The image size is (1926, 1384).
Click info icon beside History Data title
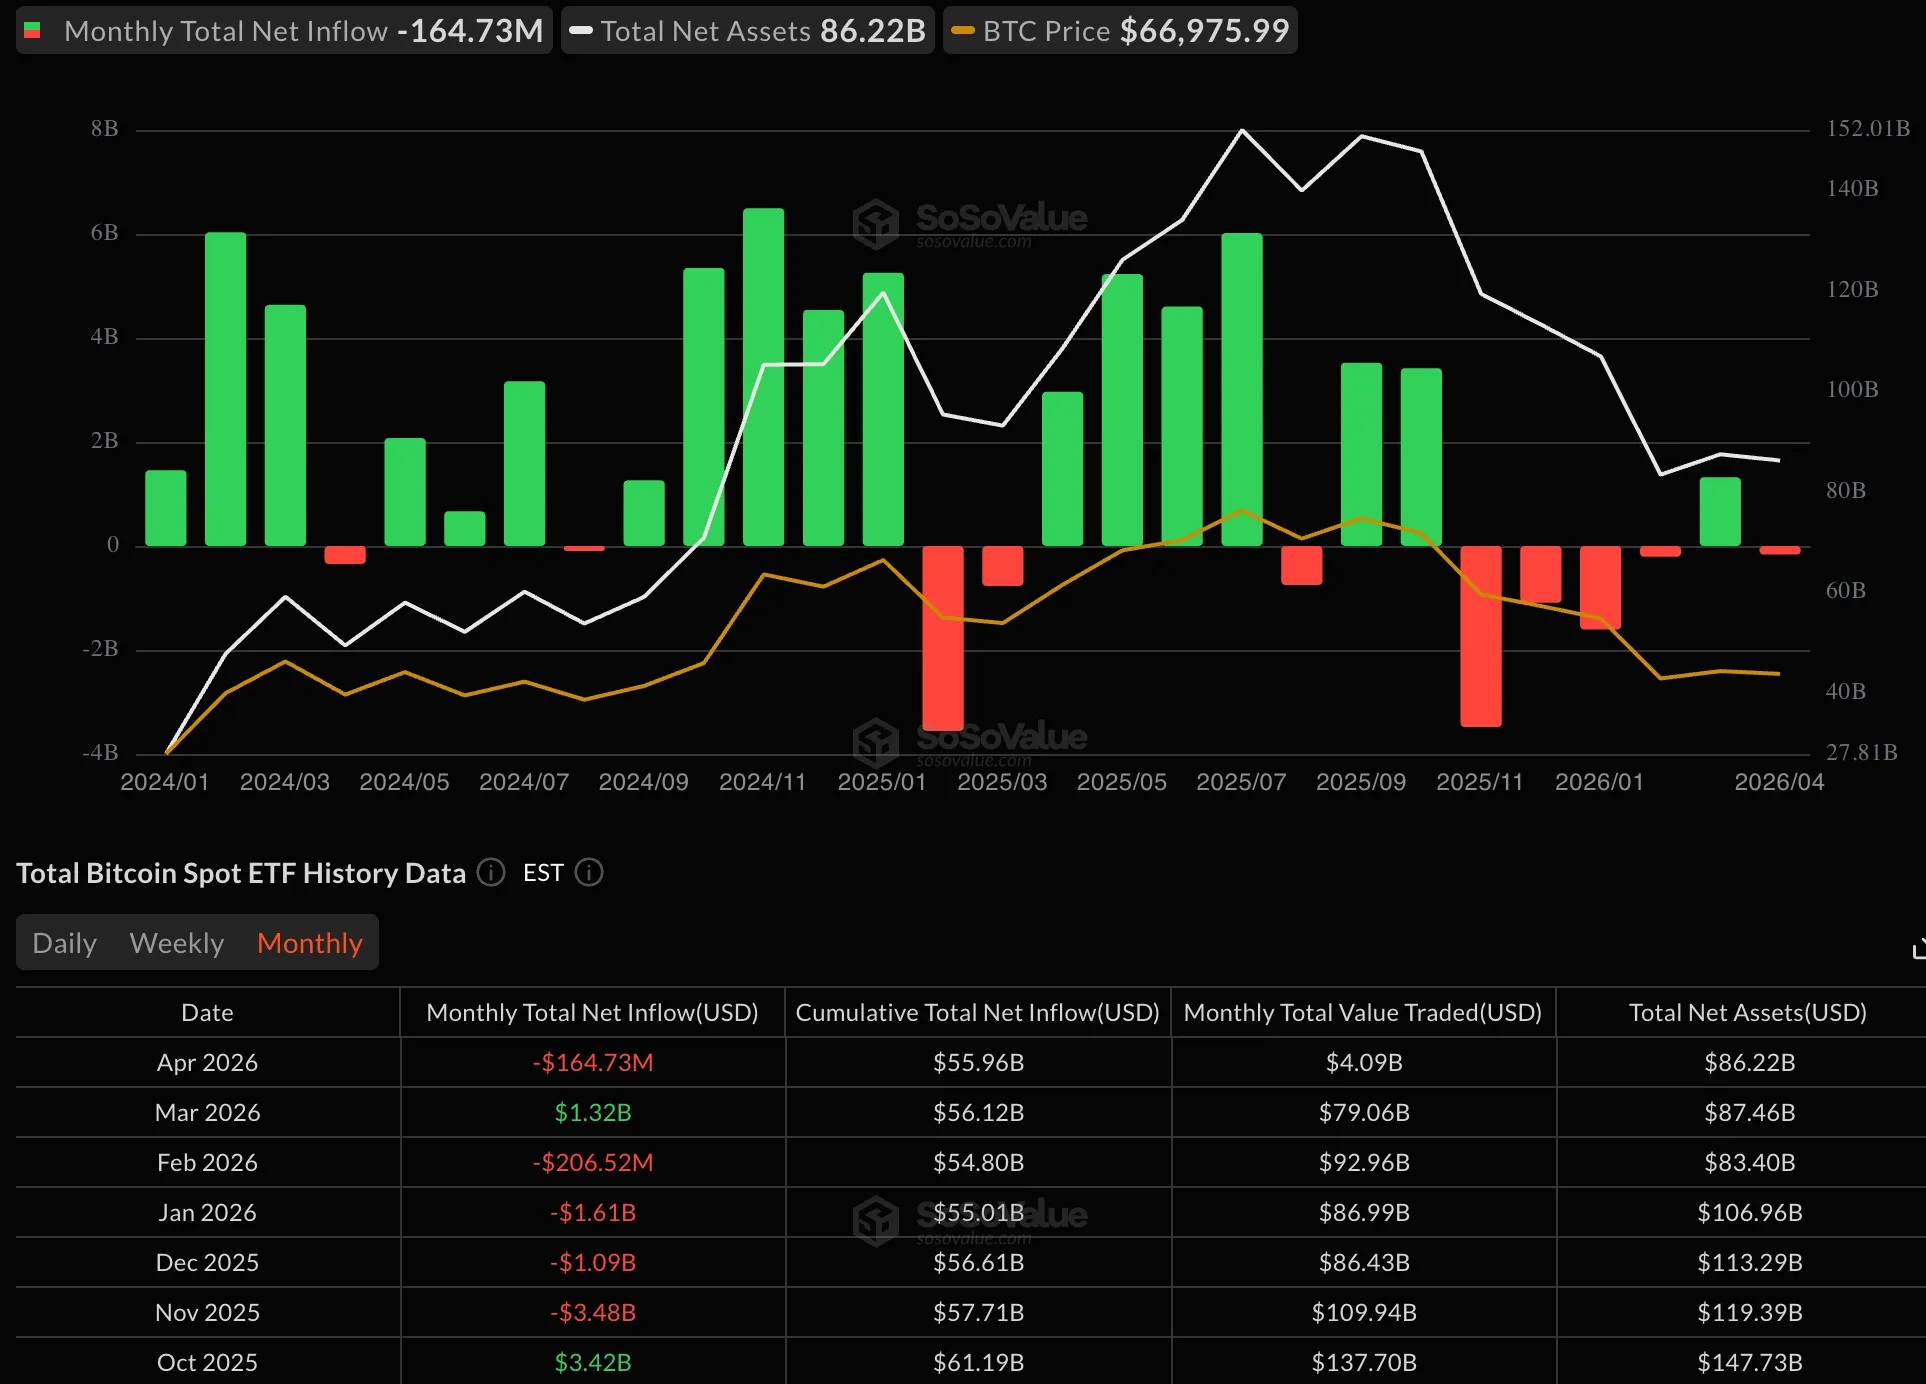(x=491, y=872)
